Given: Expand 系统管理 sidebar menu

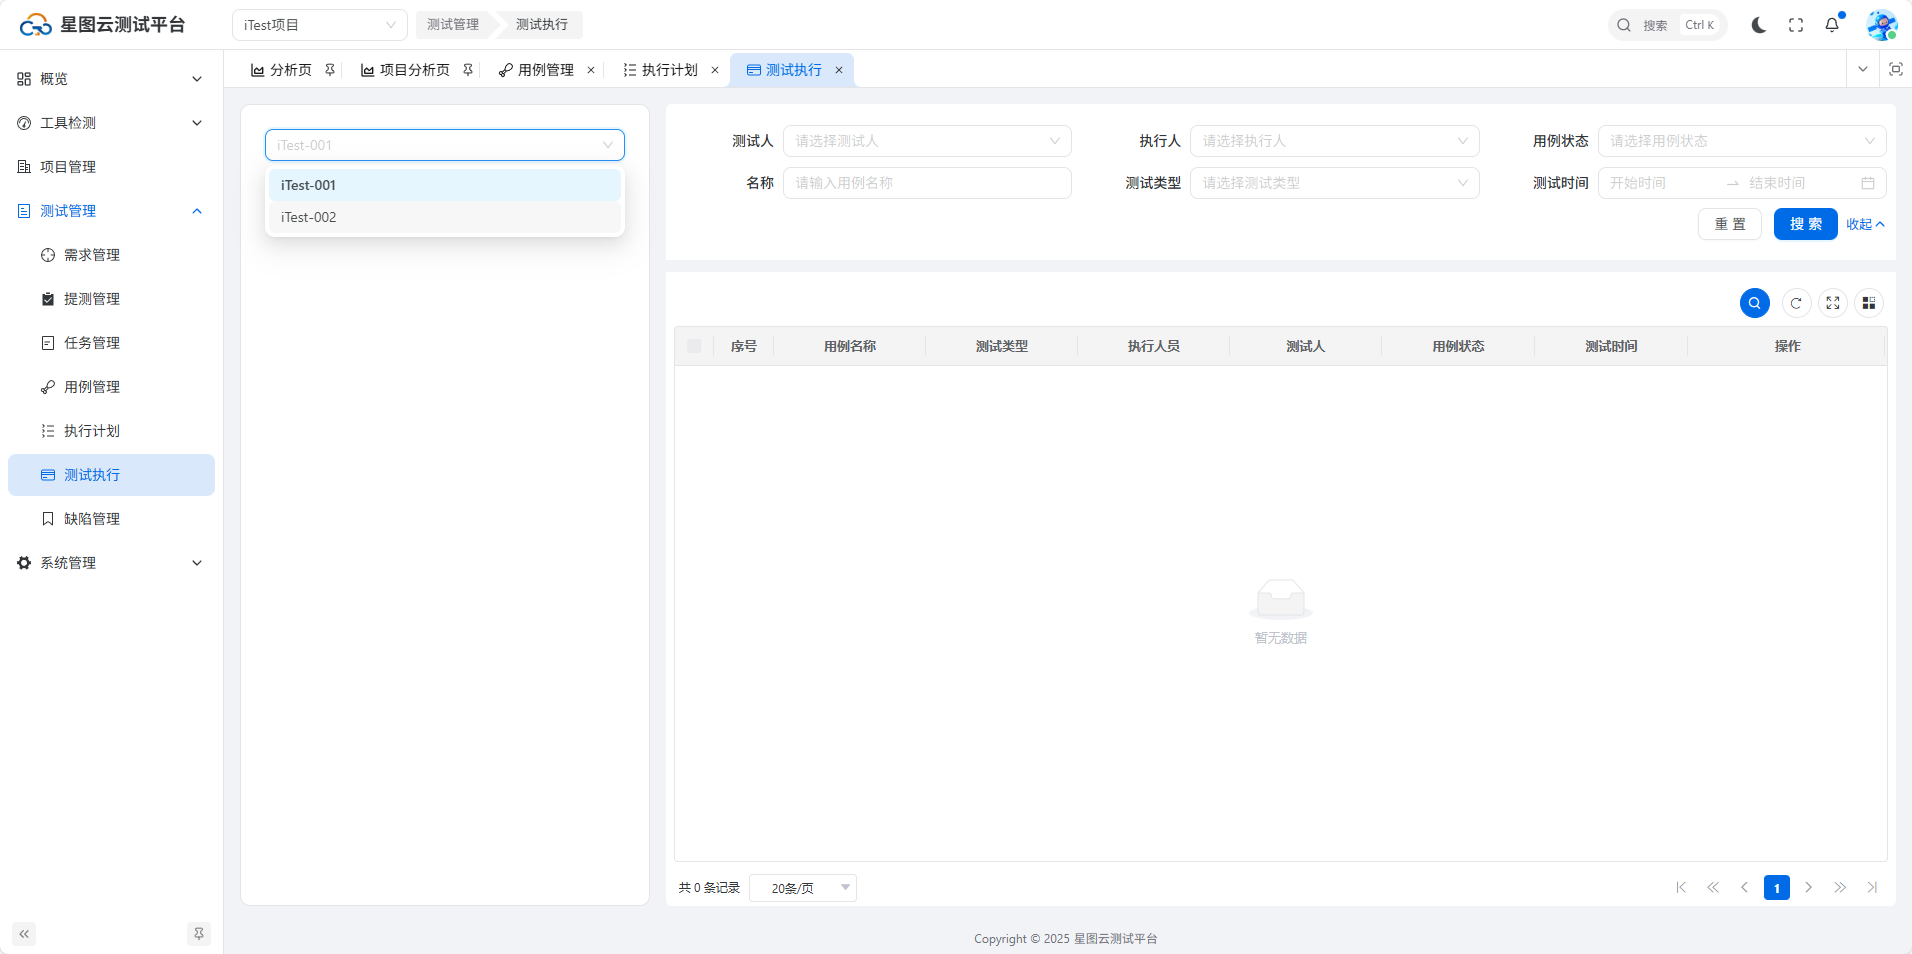Looking at the screenshot, I should [x=110, y=563].
